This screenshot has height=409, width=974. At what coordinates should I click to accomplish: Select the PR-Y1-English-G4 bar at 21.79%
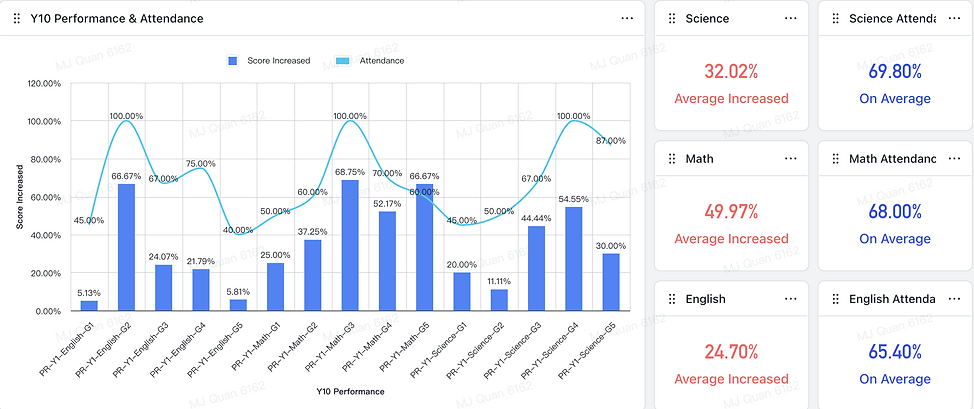(201, 290)
